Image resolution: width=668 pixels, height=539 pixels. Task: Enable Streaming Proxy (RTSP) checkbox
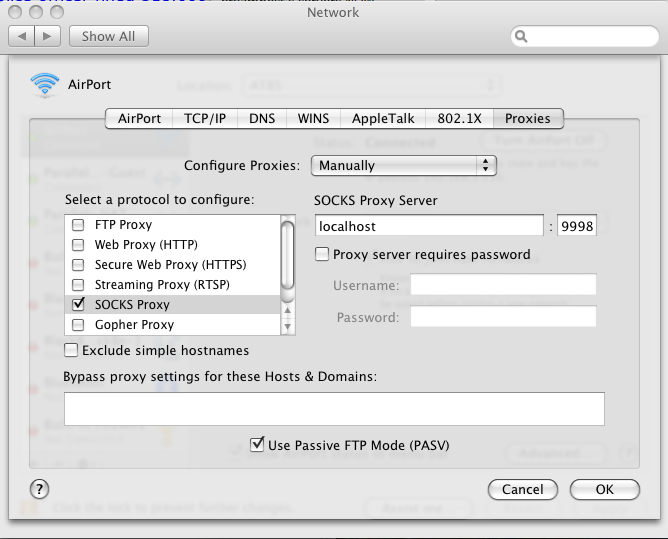point(78,284)
